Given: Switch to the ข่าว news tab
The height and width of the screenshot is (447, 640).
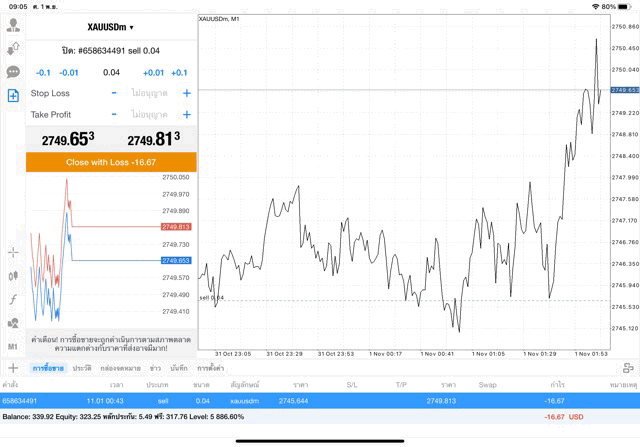Looking at the screenshot, I should click(155, 368).
